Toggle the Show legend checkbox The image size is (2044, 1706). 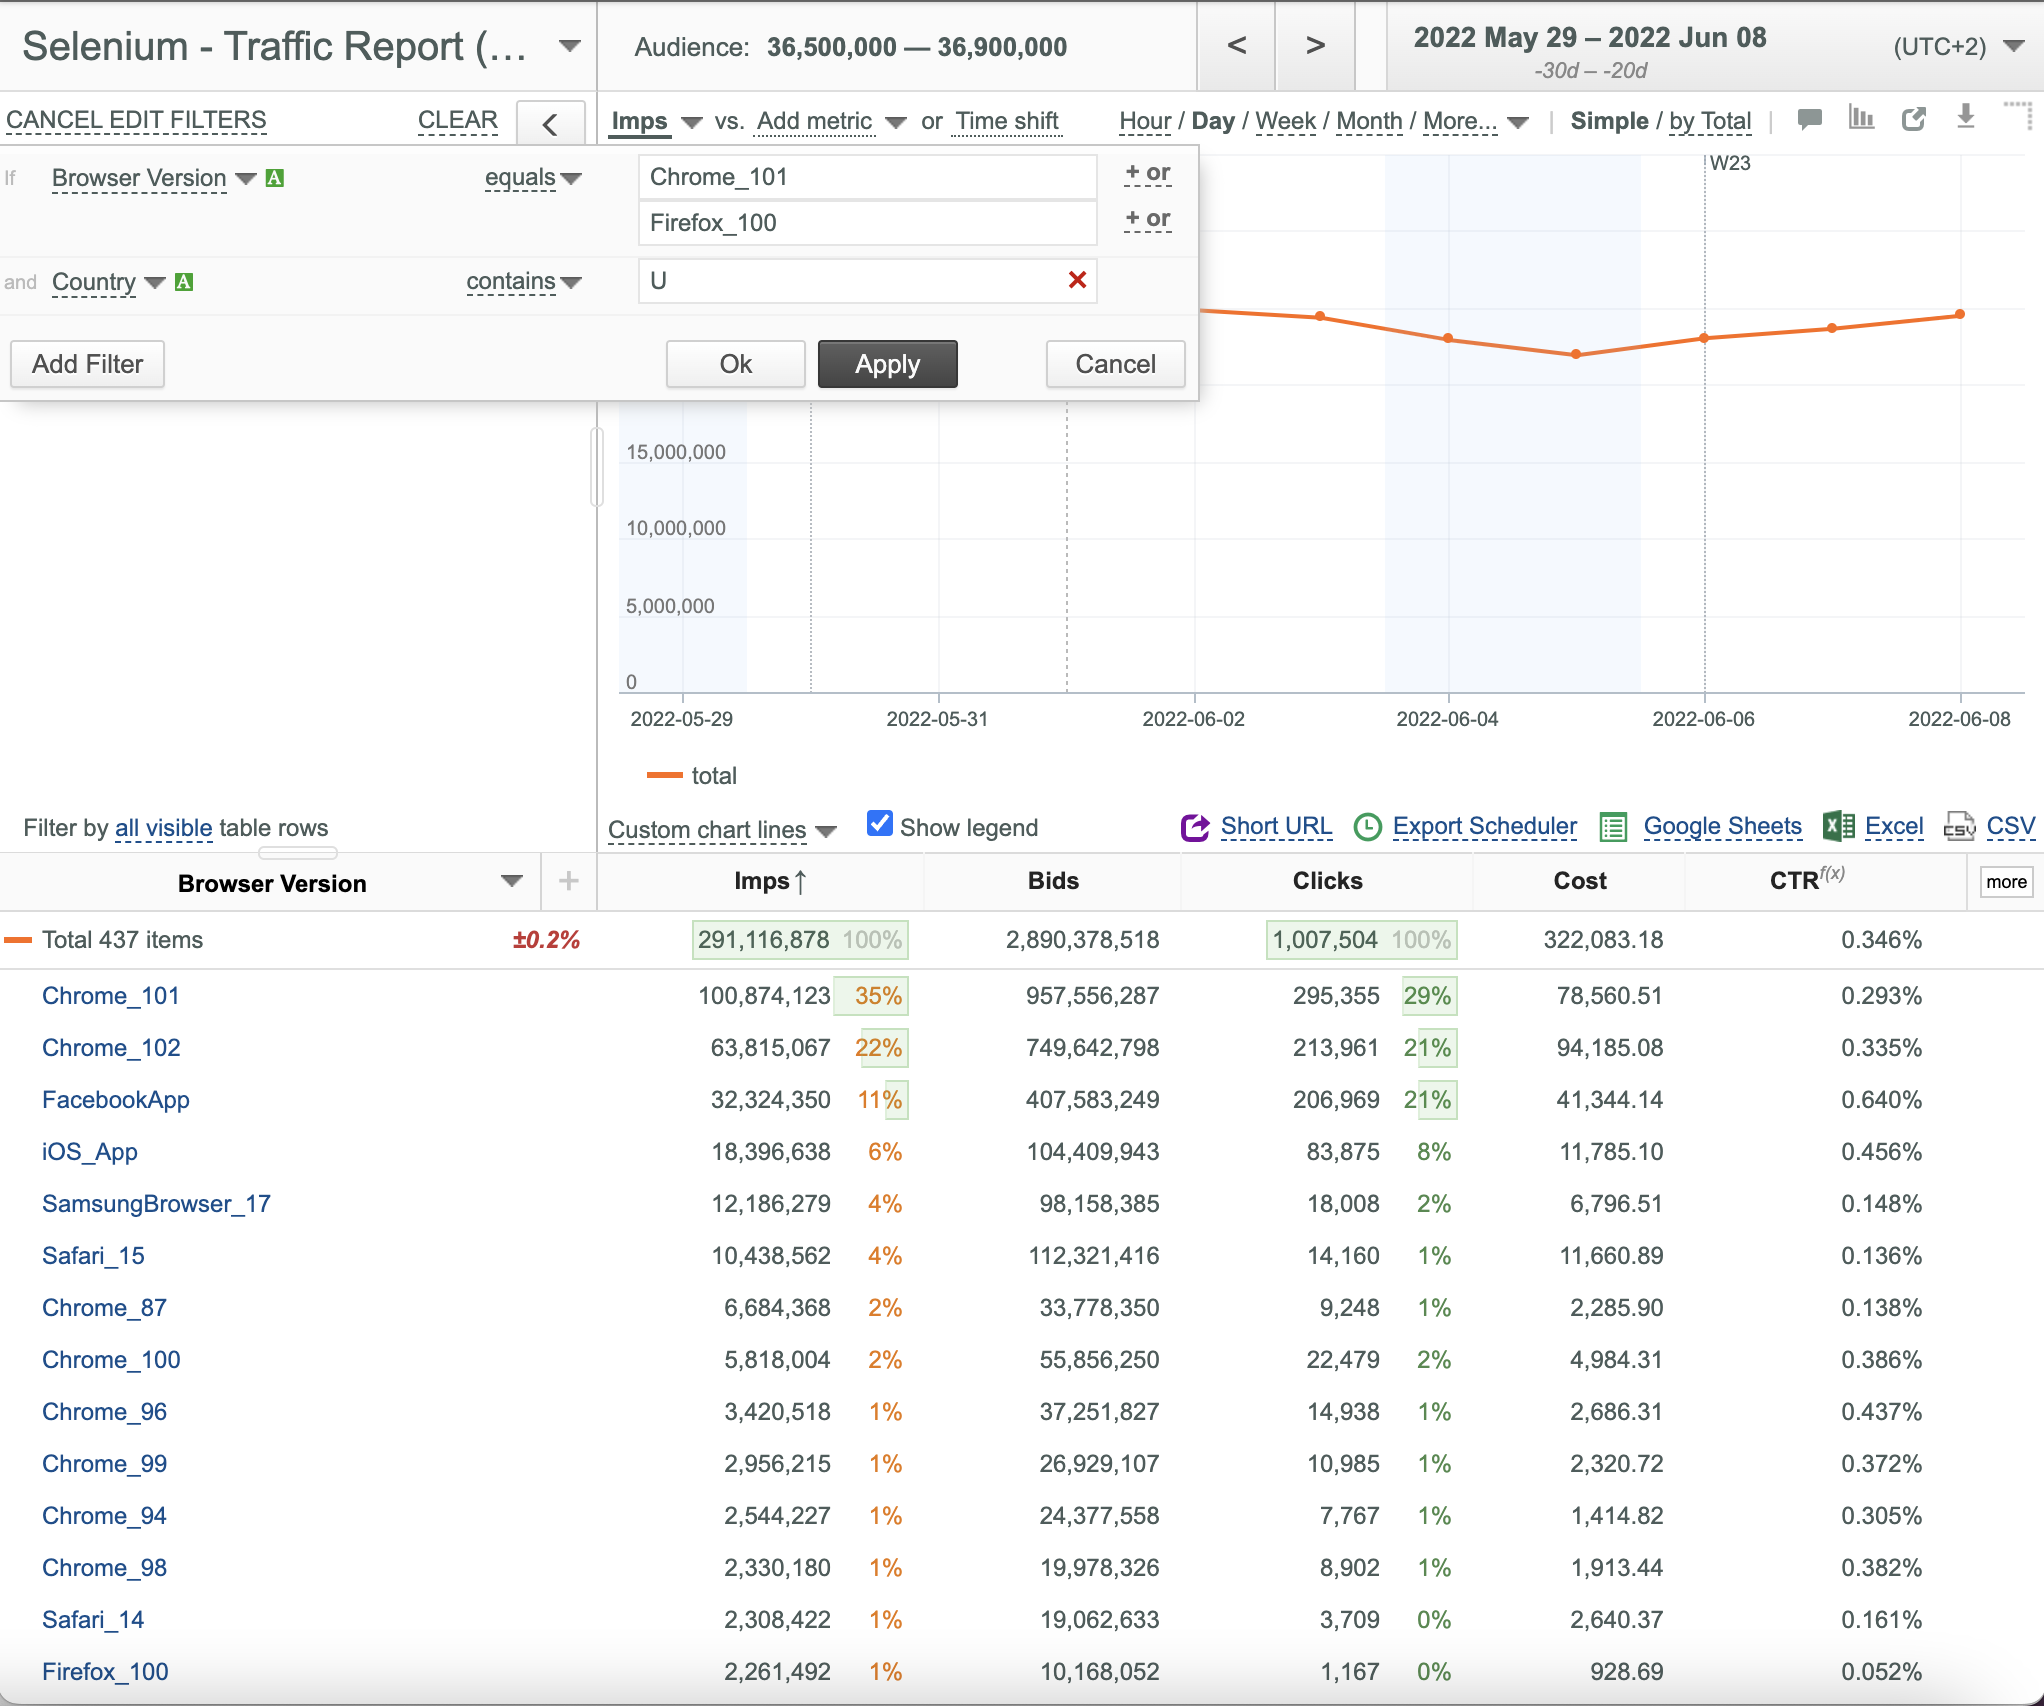(880, 823)
